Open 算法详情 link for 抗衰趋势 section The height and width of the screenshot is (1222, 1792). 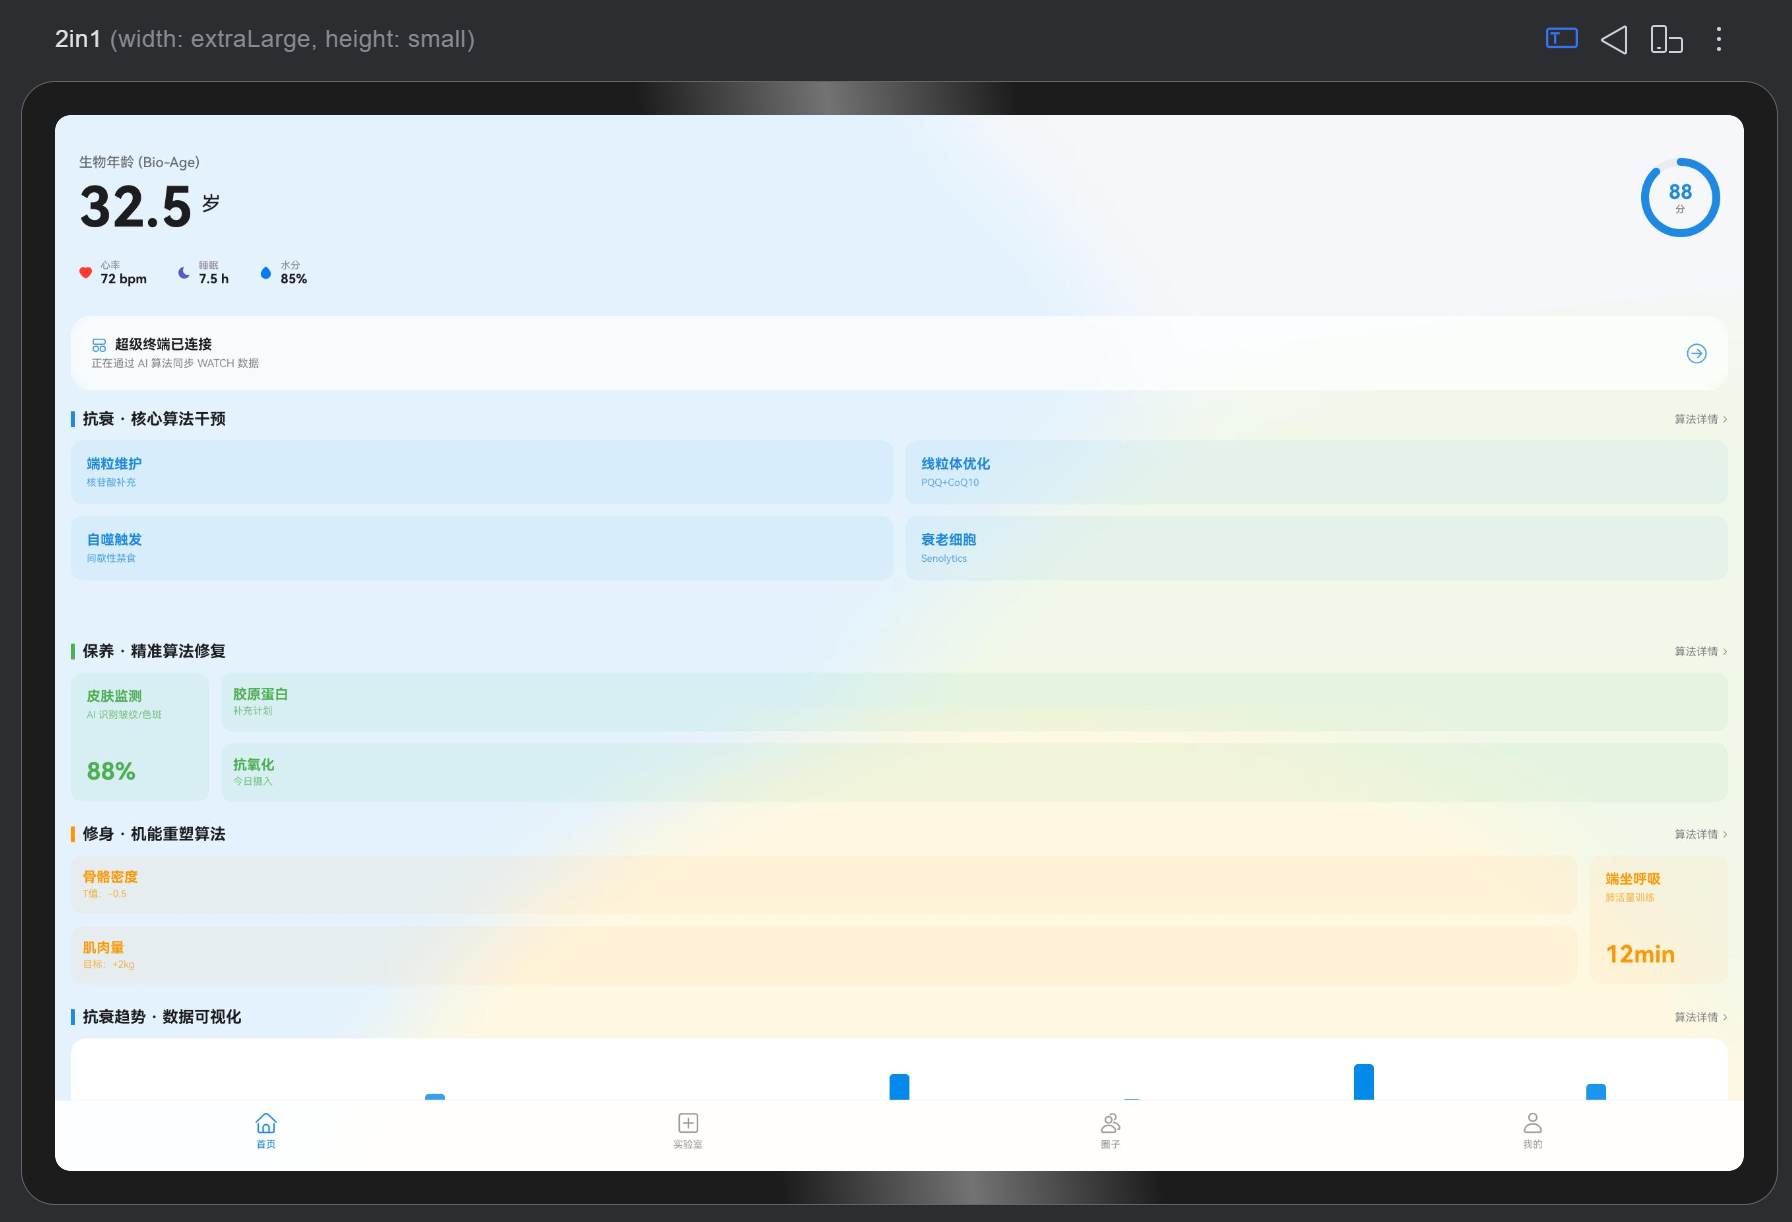point(1701,1017)
